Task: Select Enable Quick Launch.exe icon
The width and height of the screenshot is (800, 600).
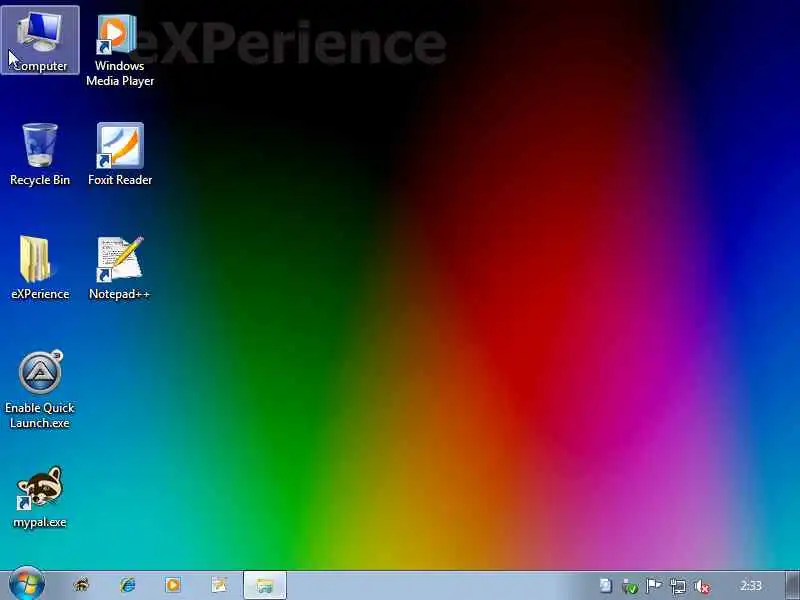Action: (x=40, y=389)
